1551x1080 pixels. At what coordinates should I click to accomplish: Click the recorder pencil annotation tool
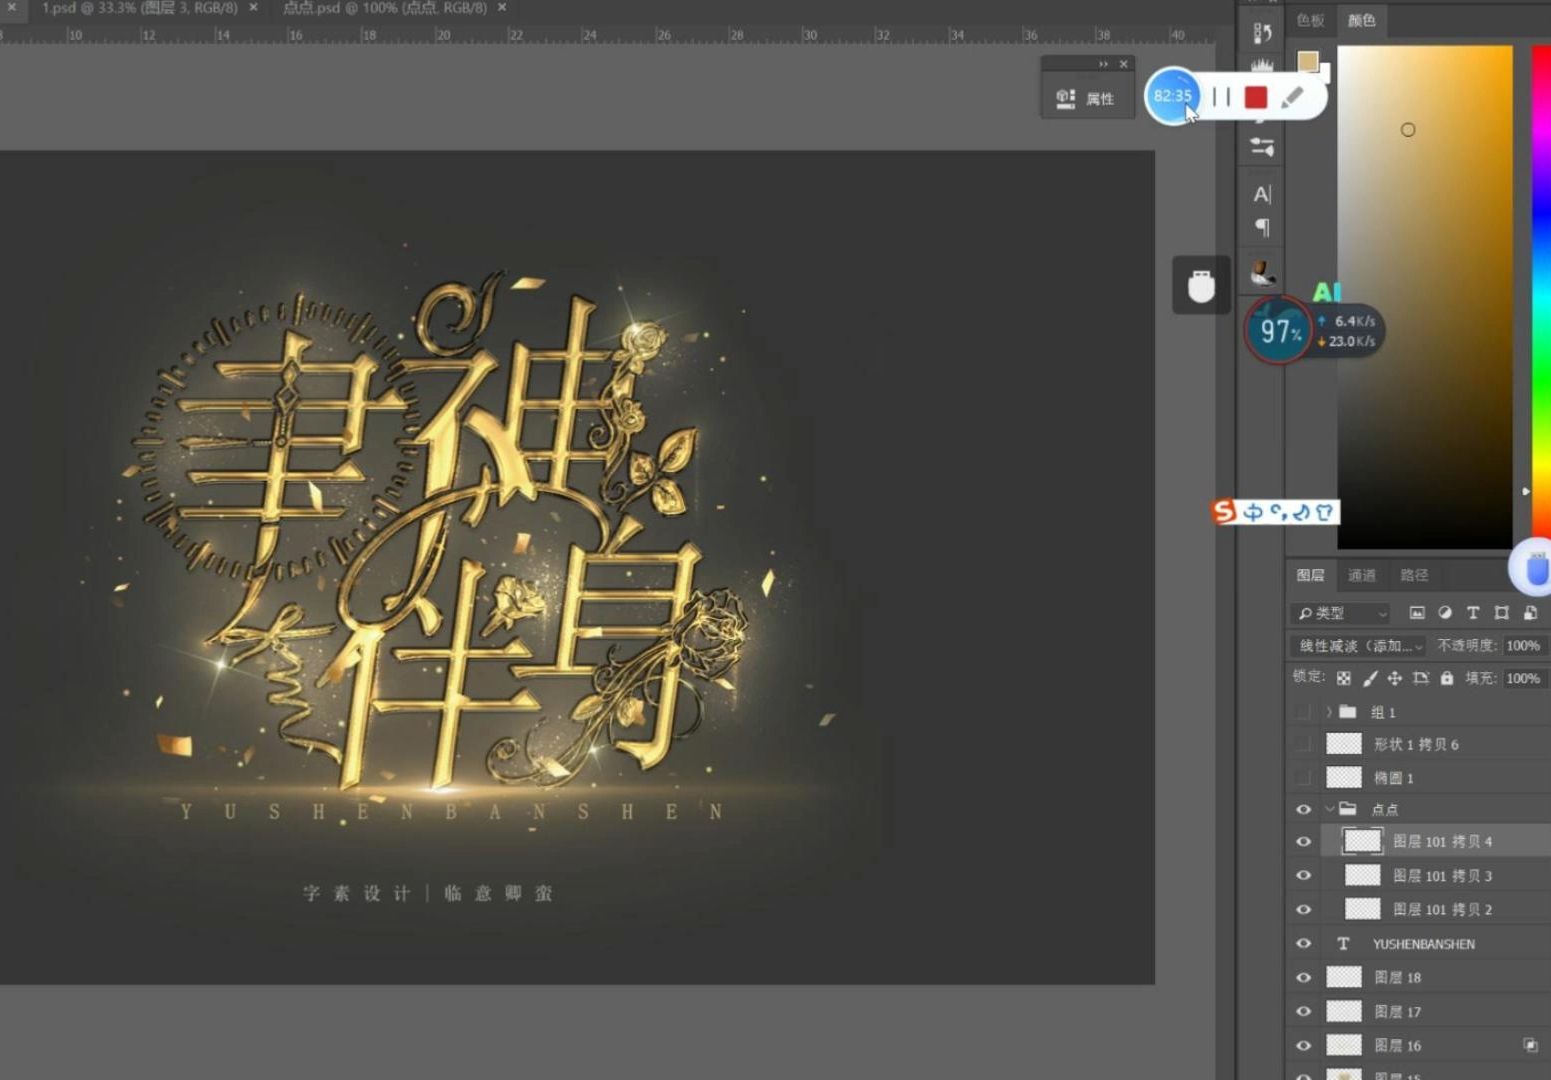(x=1292, y=97)
